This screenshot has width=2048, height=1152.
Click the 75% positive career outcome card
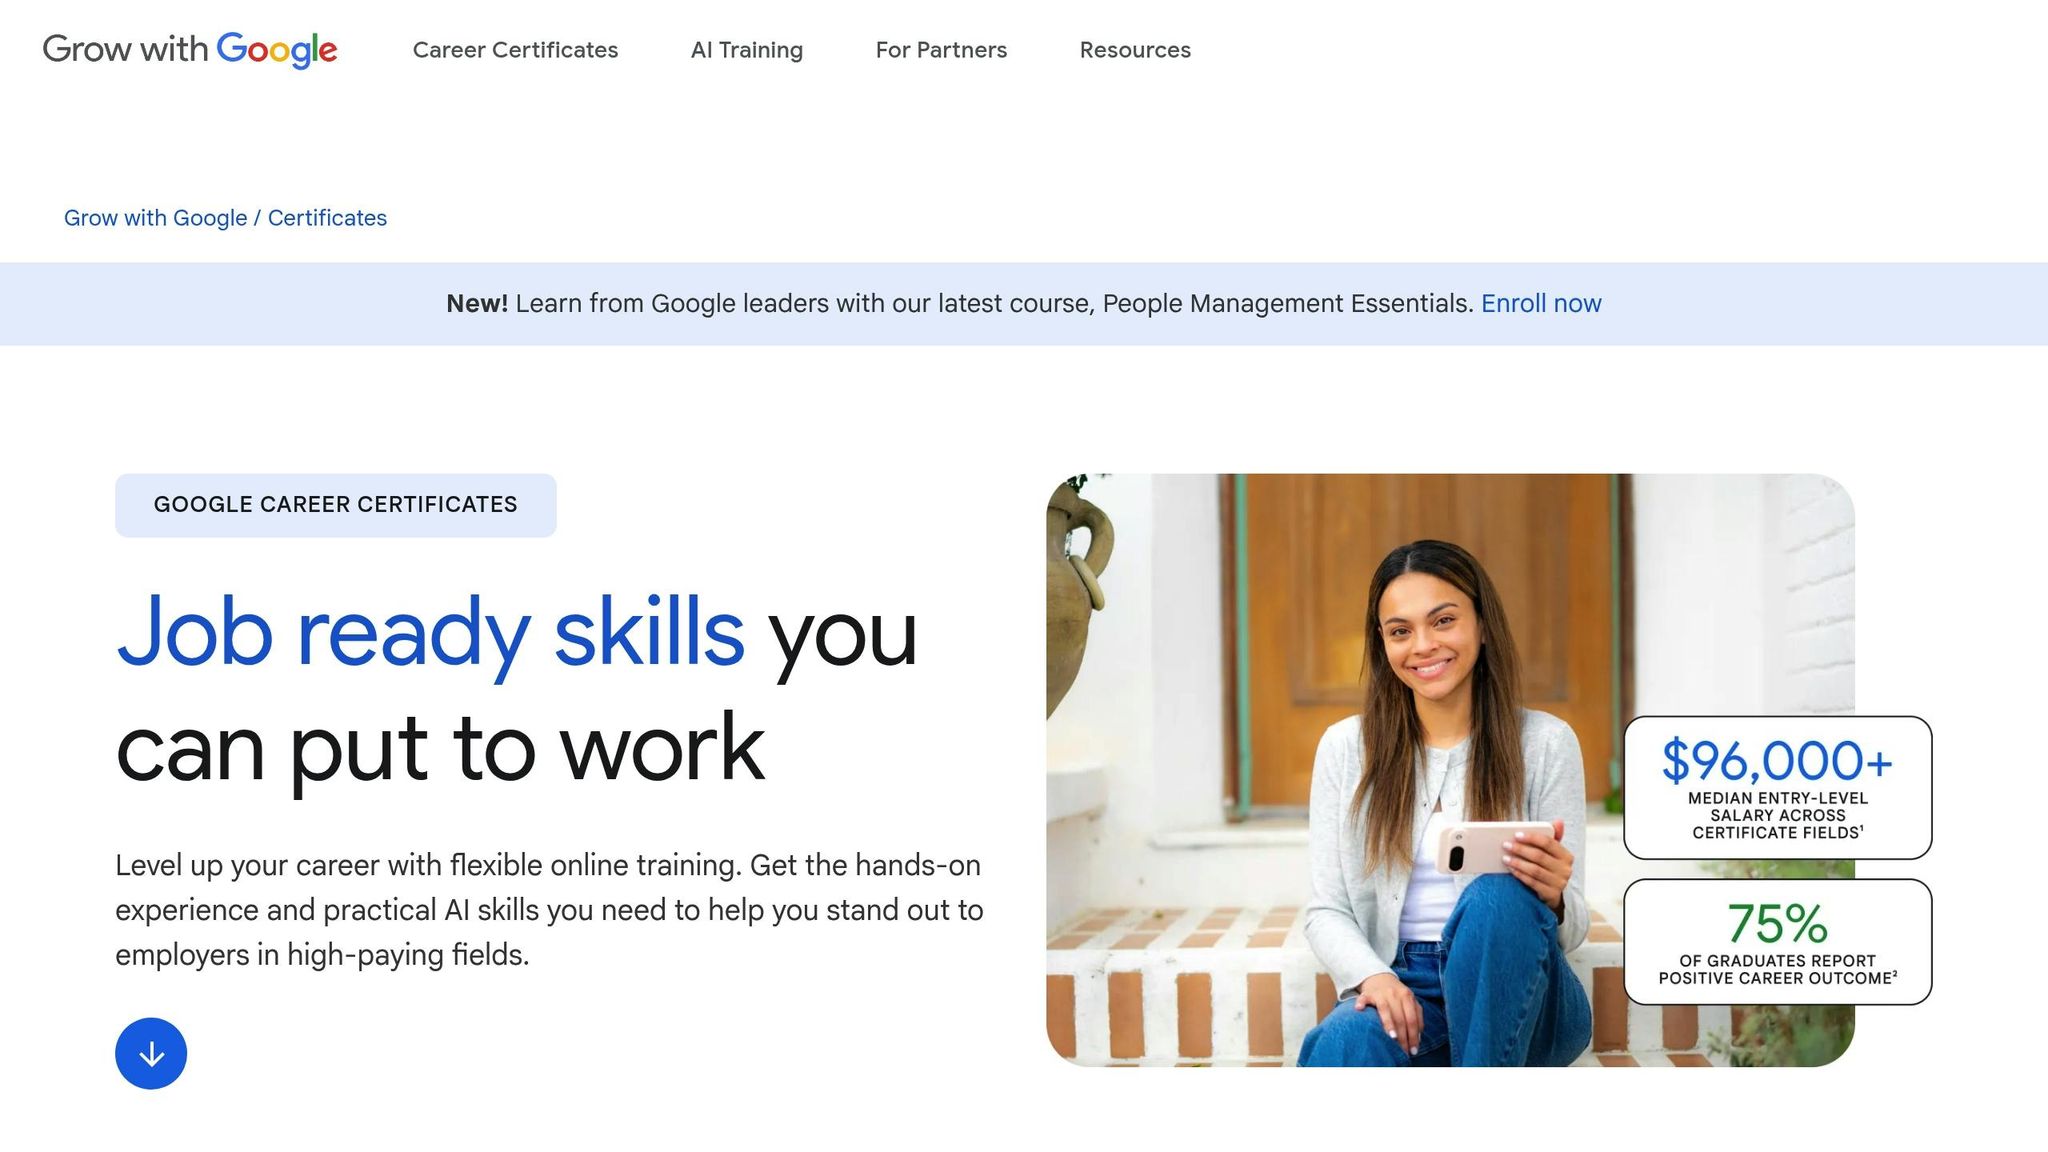tap(1779, 941)
